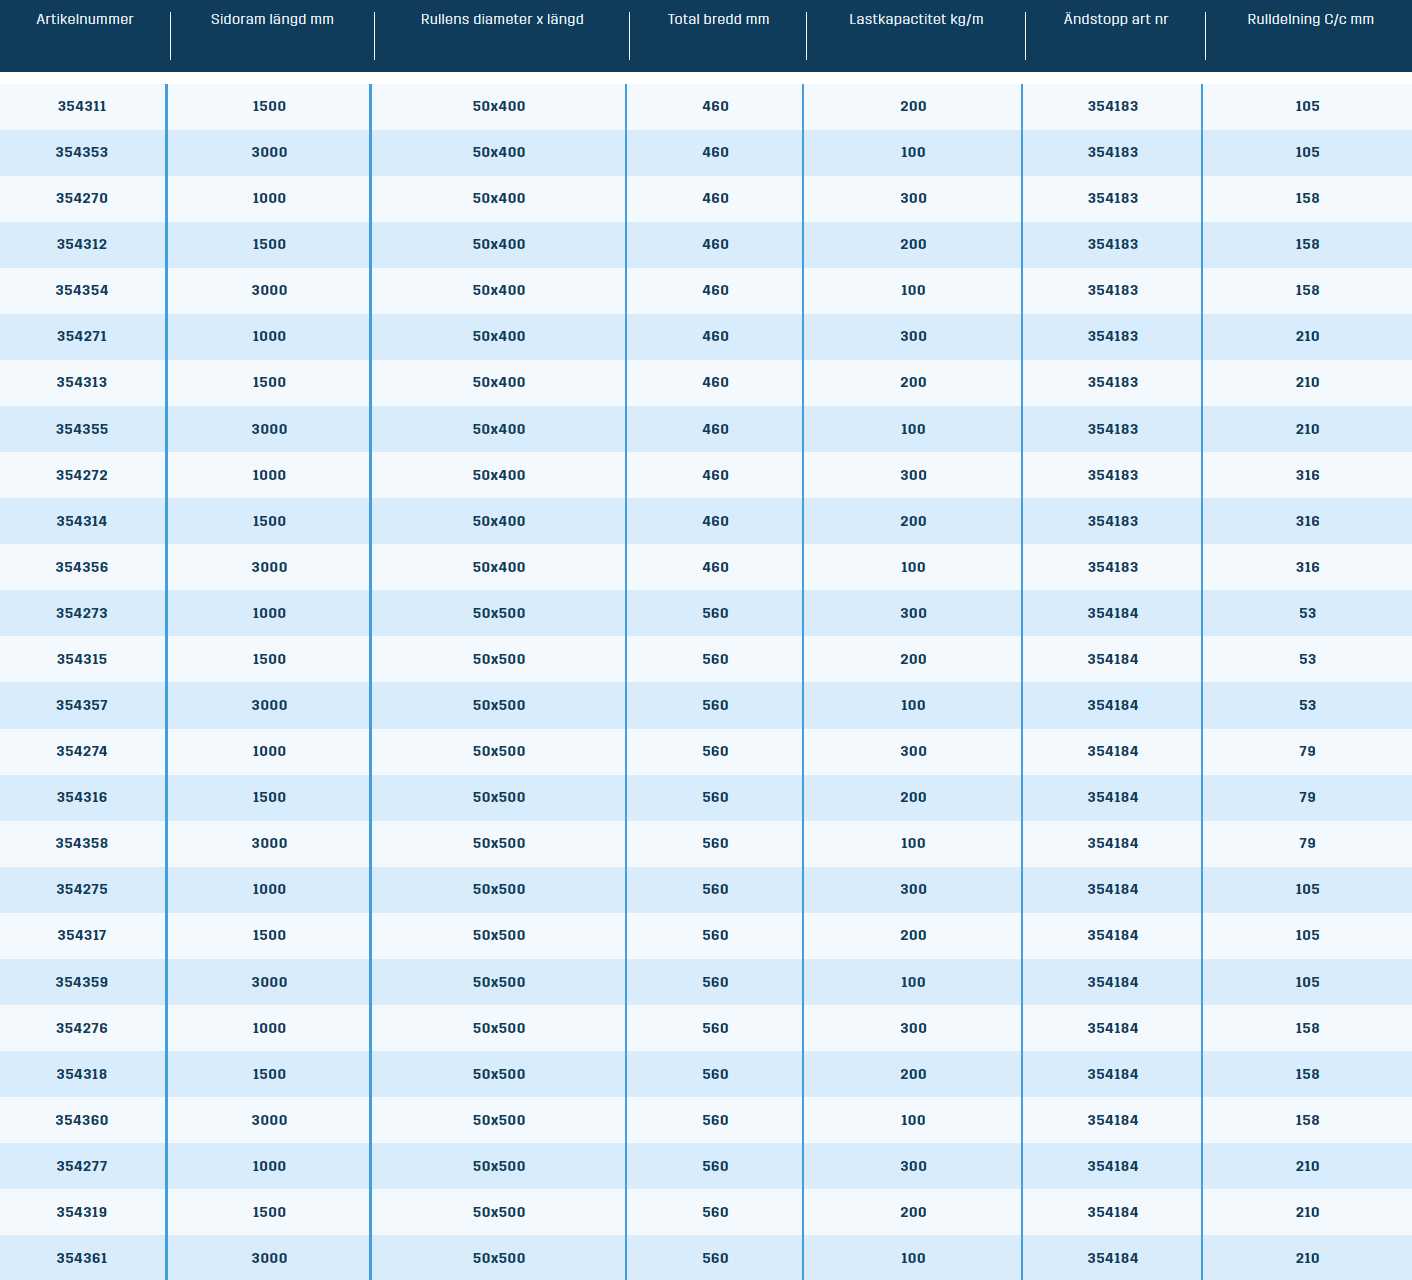Click the Total bredd mm header
Viewport: 1412px width, 1280px height.
(x=718, y=19)
